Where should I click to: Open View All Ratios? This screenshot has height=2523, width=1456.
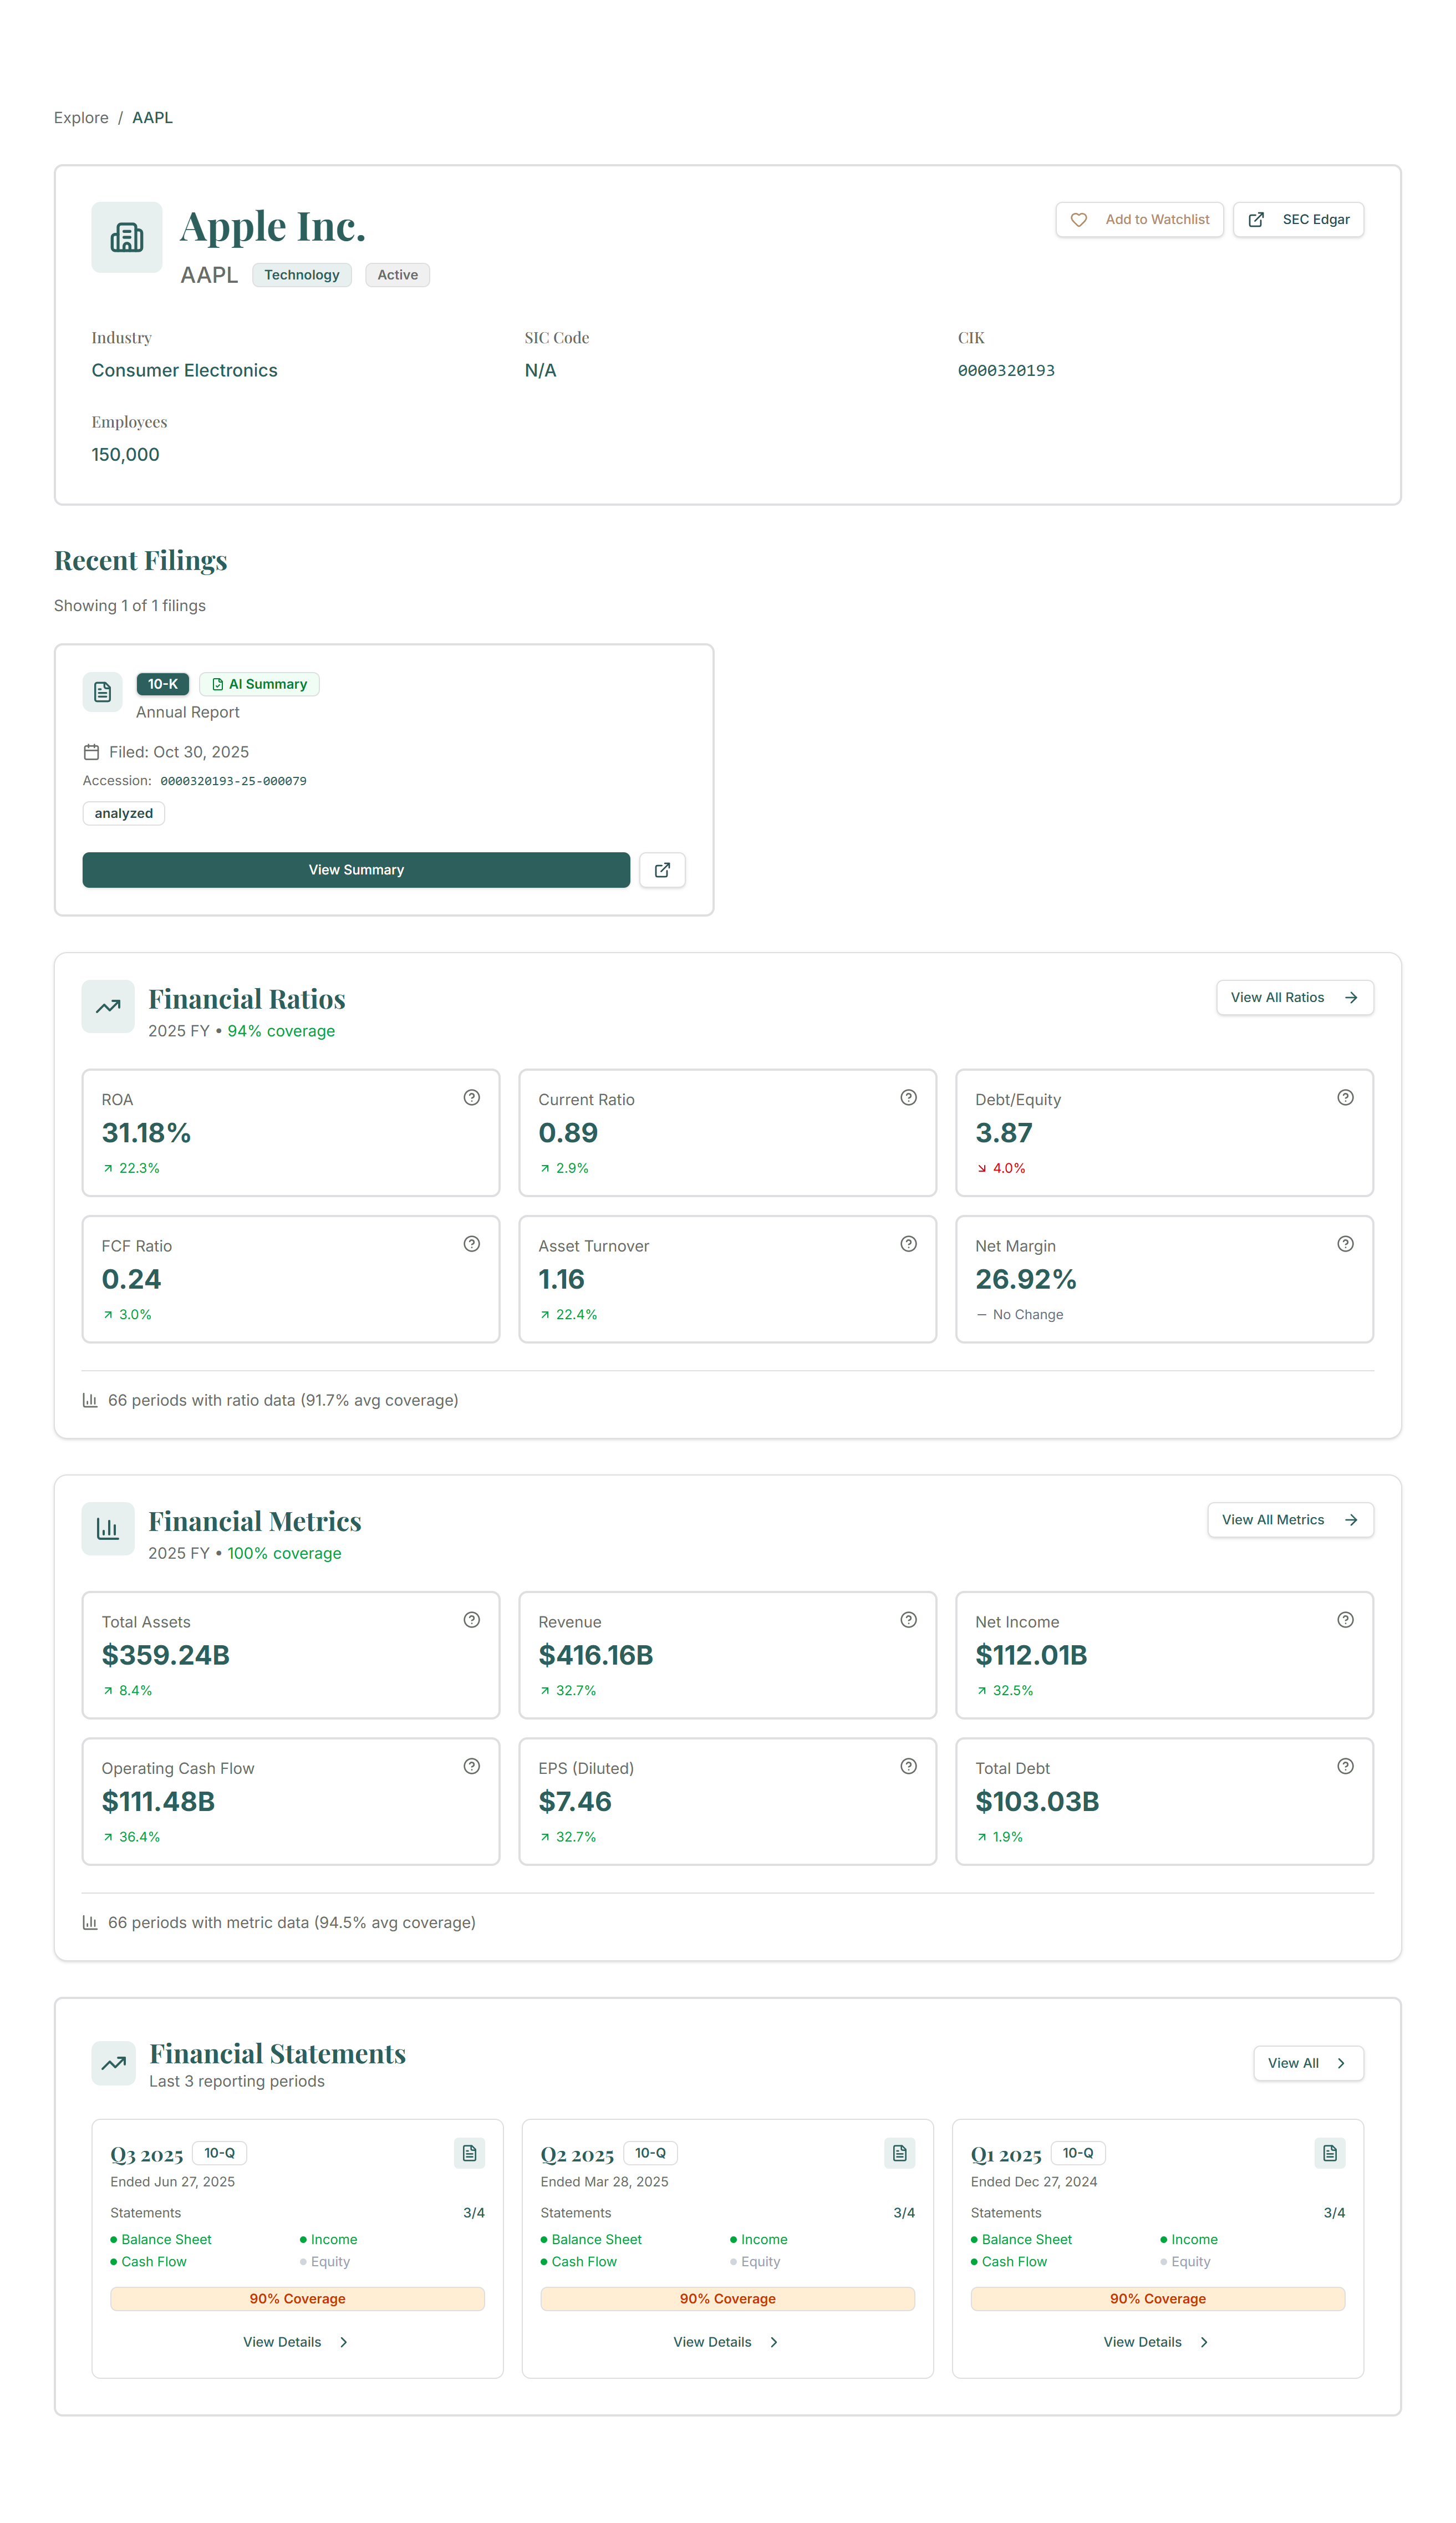1294,997
